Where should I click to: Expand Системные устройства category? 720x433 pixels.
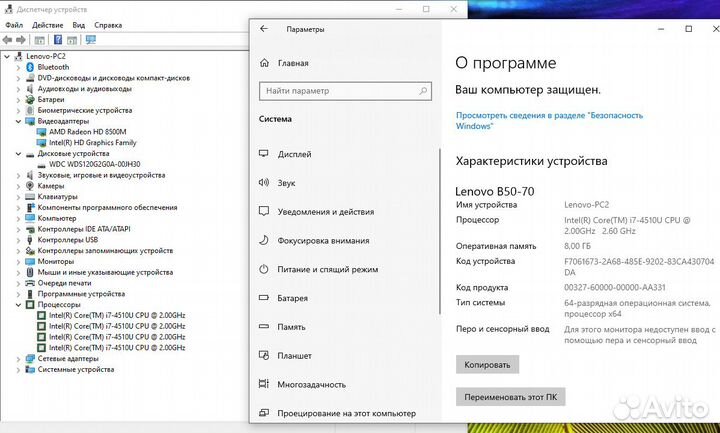coord(18,370)
